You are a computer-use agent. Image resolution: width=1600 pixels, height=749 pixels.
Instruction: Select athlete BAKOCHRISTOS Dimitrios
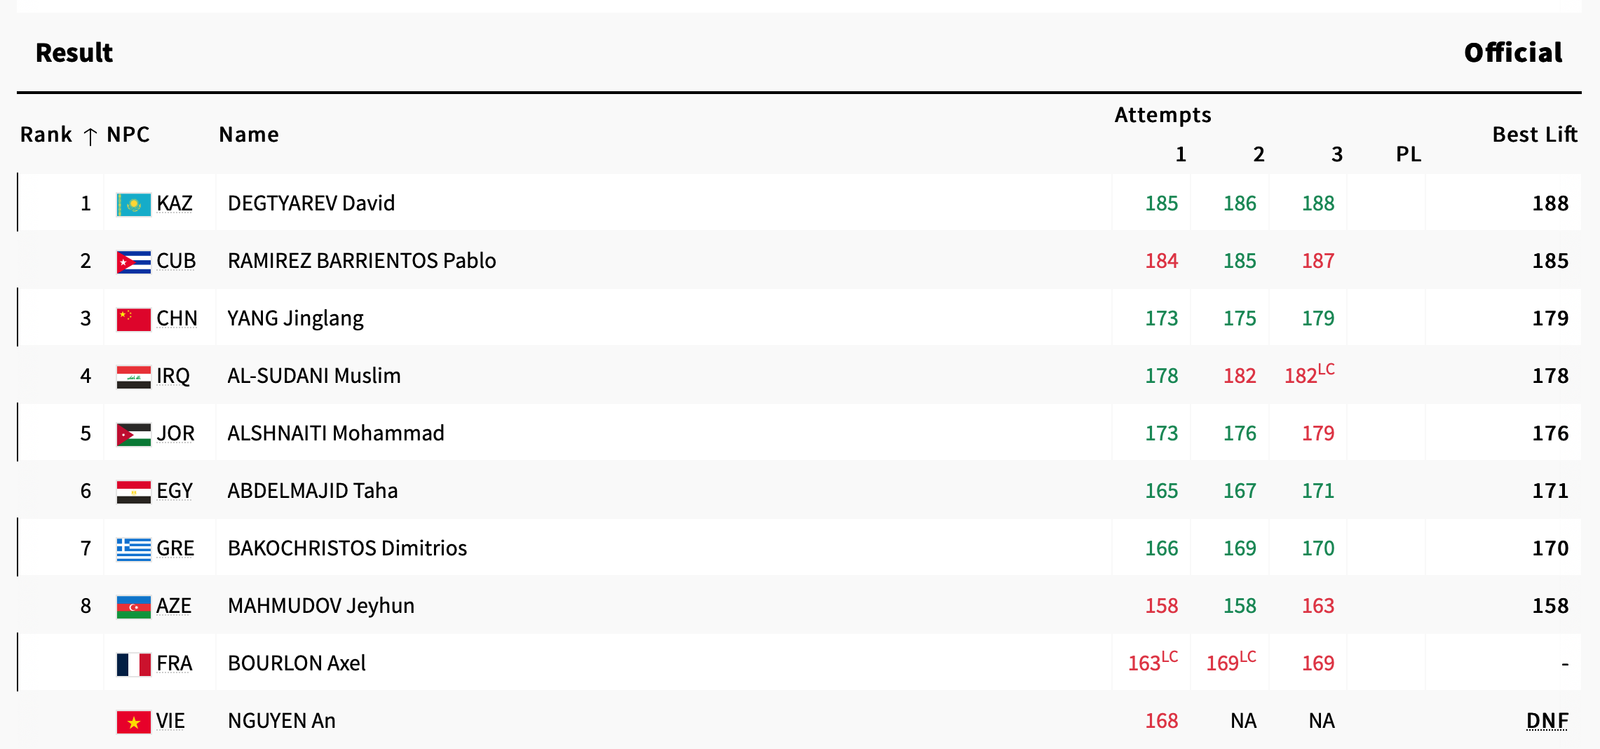pyautogui.click(x=347, y=549)
